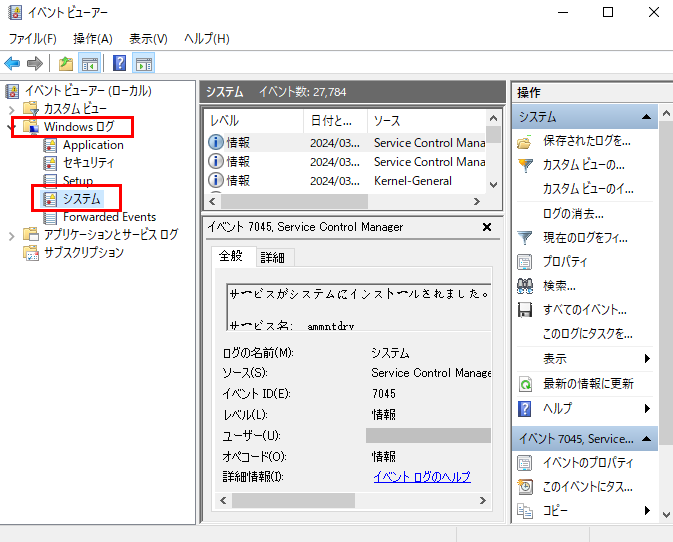The image size is (673, 542).
Task: Open the 表示(V) menu
Action: [149, 39]
